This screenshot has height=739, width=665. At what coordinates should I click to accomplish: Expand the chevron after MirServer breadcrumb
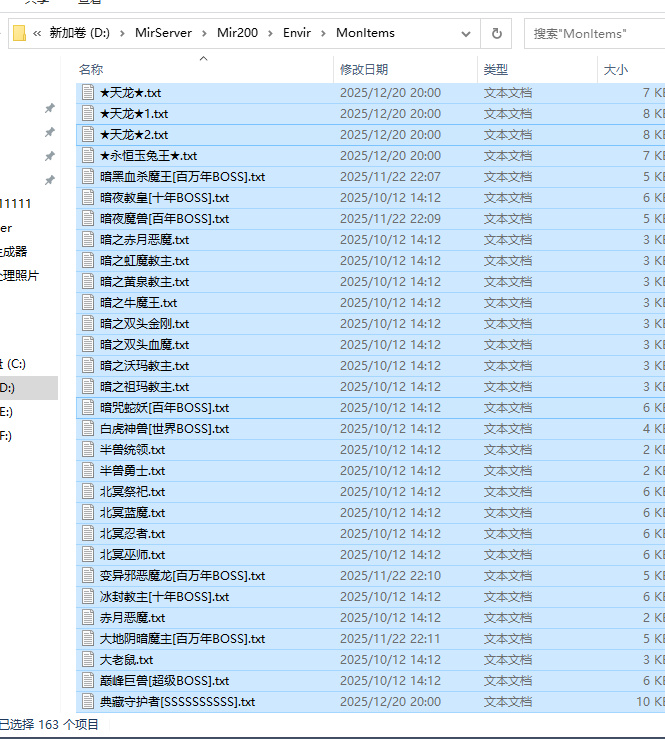204,33
